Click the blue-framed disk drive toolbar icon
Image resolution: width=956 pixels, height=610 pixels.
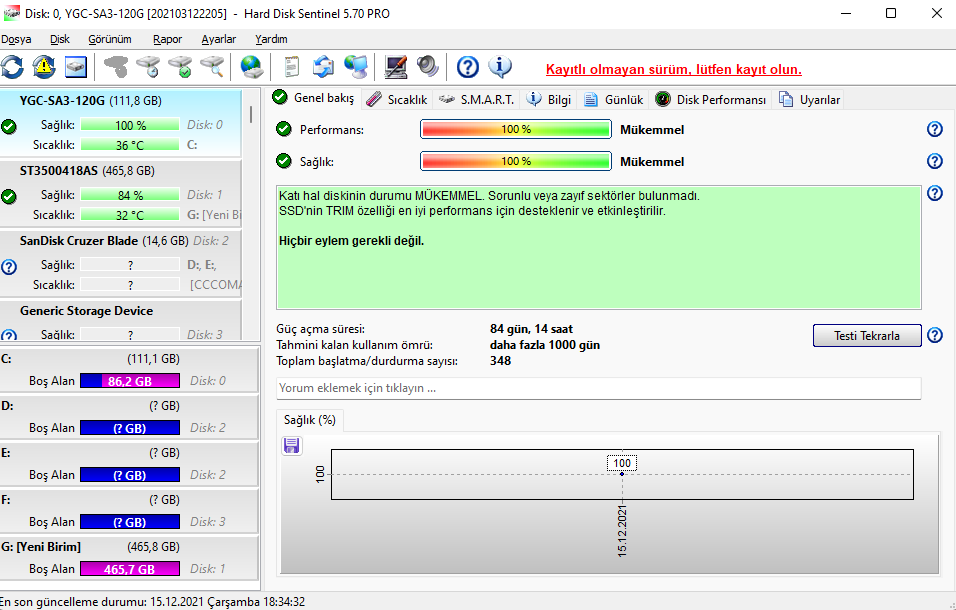coord(76,66)
